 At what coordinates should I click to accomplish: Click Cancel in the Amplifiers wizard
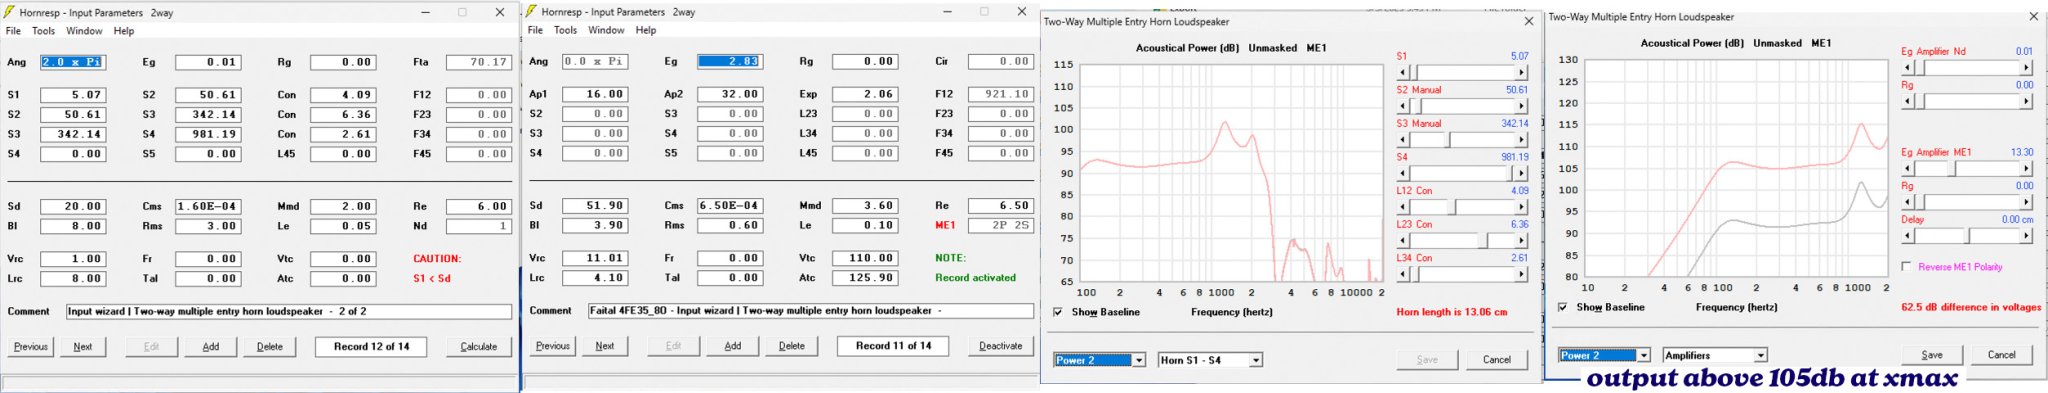[2002, 355]
